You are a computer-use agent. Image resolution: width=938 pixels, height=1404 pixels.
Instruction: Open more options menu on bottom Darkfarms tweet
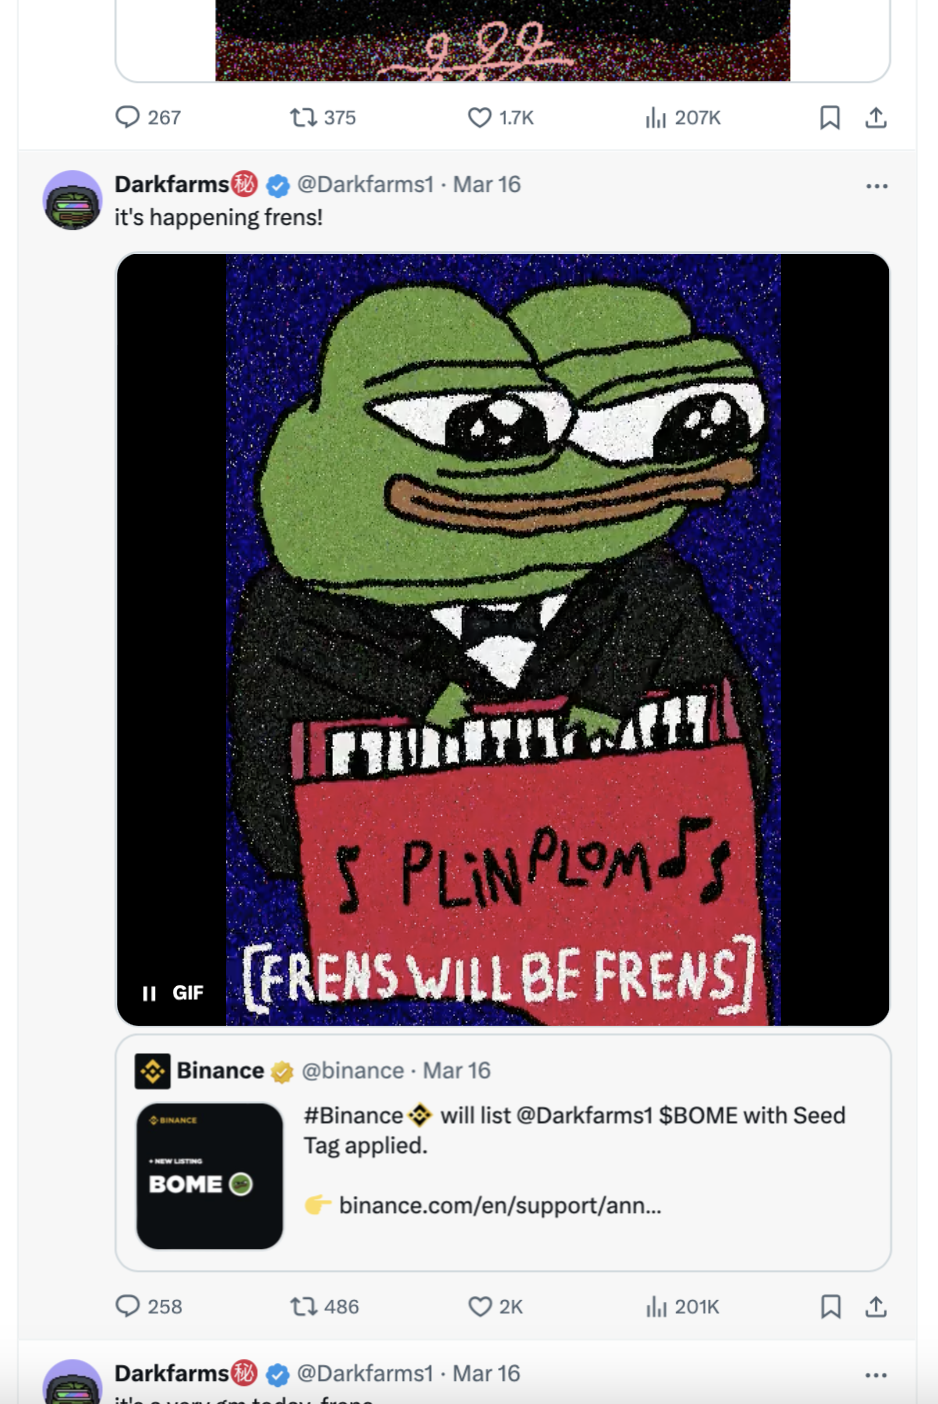coord(876,1375)
